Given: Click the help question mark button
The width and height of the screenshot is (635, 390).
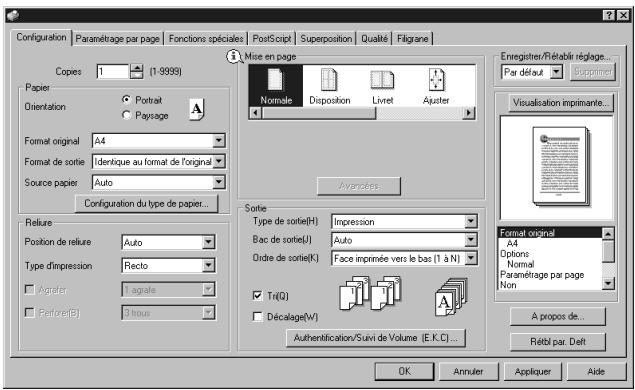Looking at the screenshot, I should coord(609,15).
